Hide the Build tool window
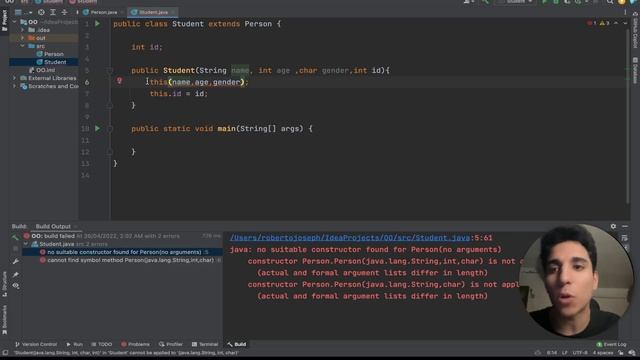 (x=625, y=226)
